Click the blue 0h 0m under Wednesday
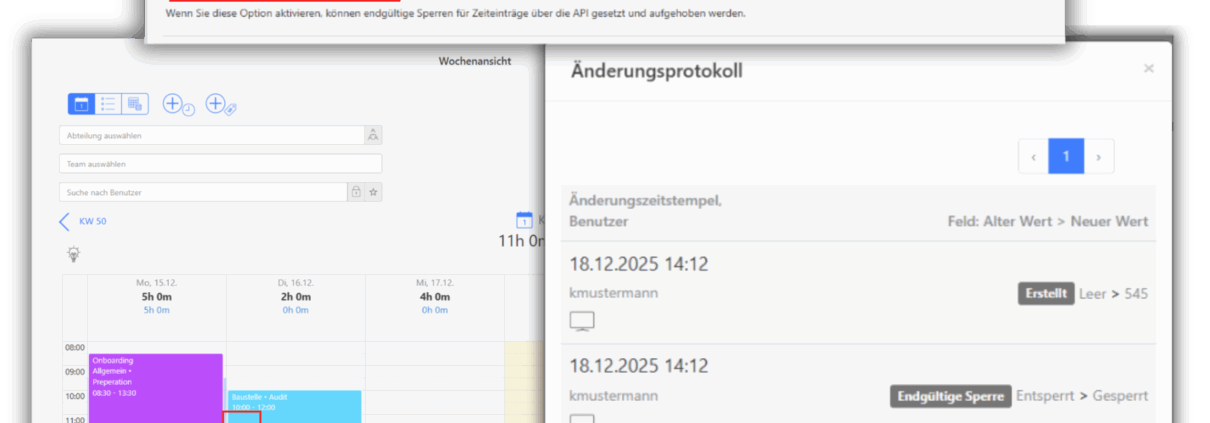1210x423 pixels. (434, 310)
